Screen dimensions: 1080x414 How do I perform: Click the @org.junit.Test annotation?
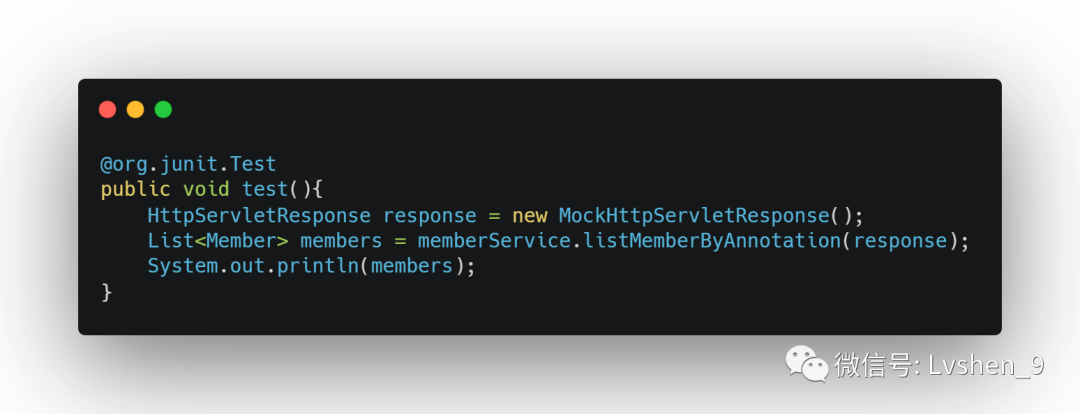(188, 165)
